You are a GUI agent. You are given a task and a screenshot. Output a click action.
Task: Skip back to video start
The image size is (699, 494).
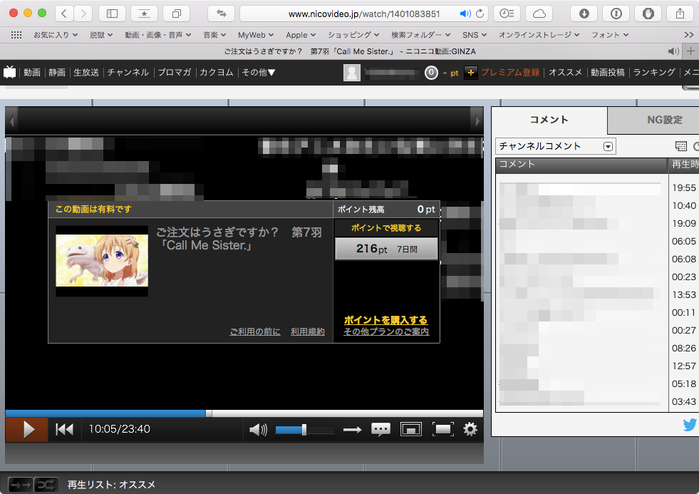coord(65,429)
